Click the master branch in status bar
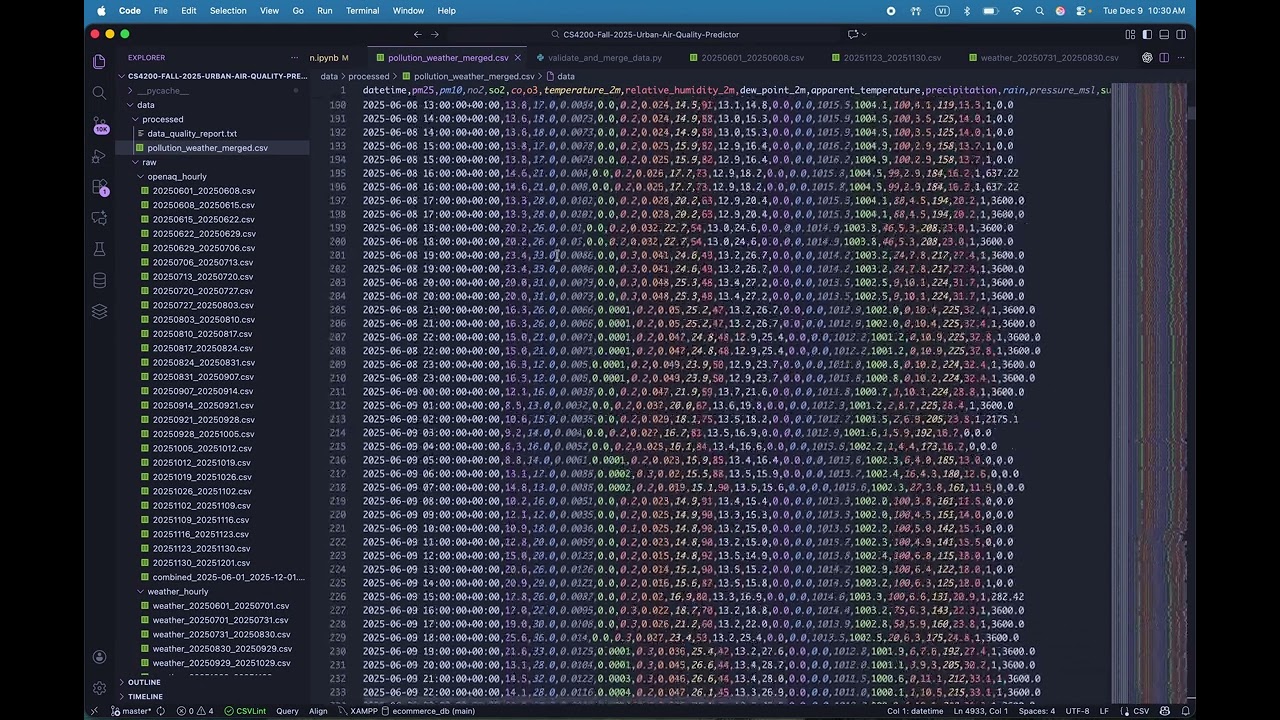1280x720 pixels. [x=131, y=711]
